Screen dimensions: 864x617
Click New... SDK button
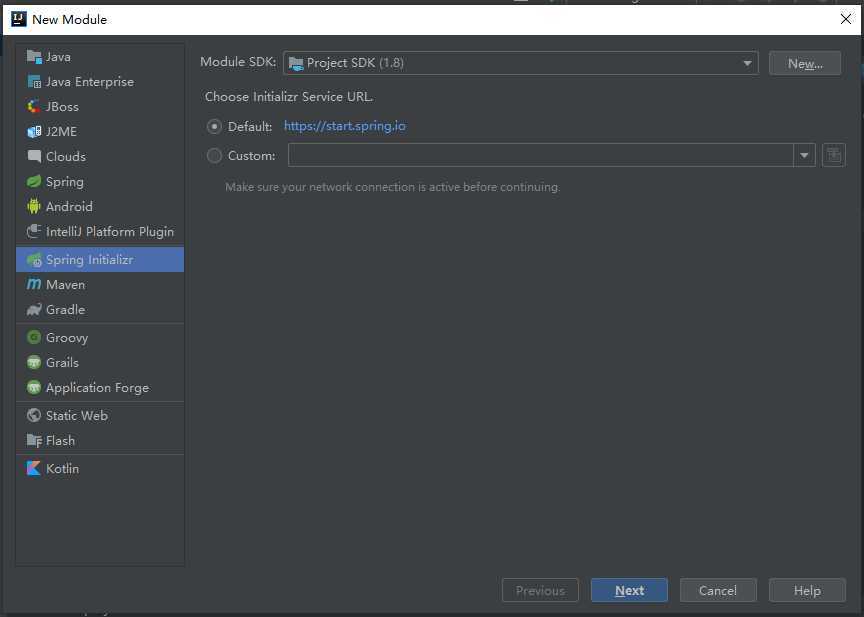click(x=805, y=63)
